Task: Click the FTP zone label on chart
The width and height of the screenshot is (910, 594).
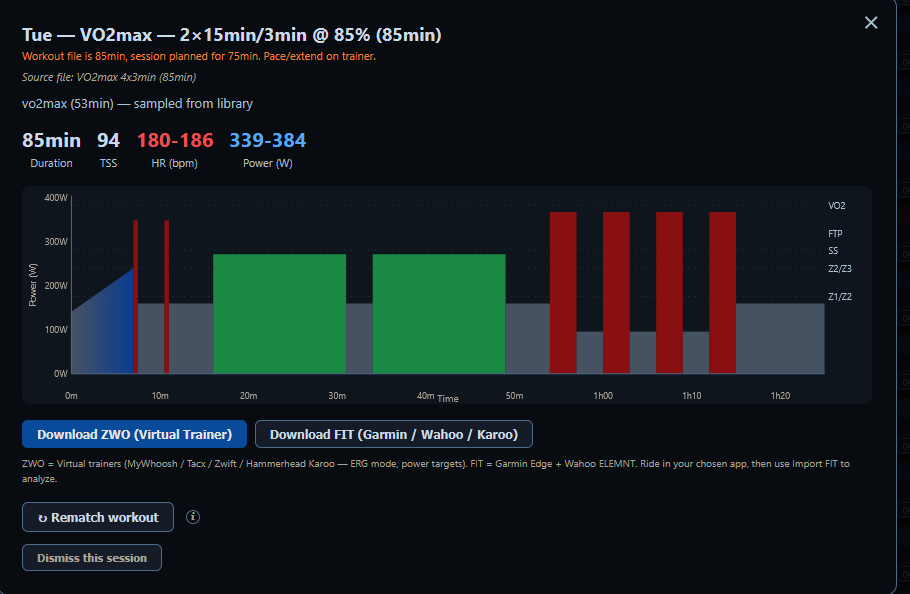Action: point(835,233)
